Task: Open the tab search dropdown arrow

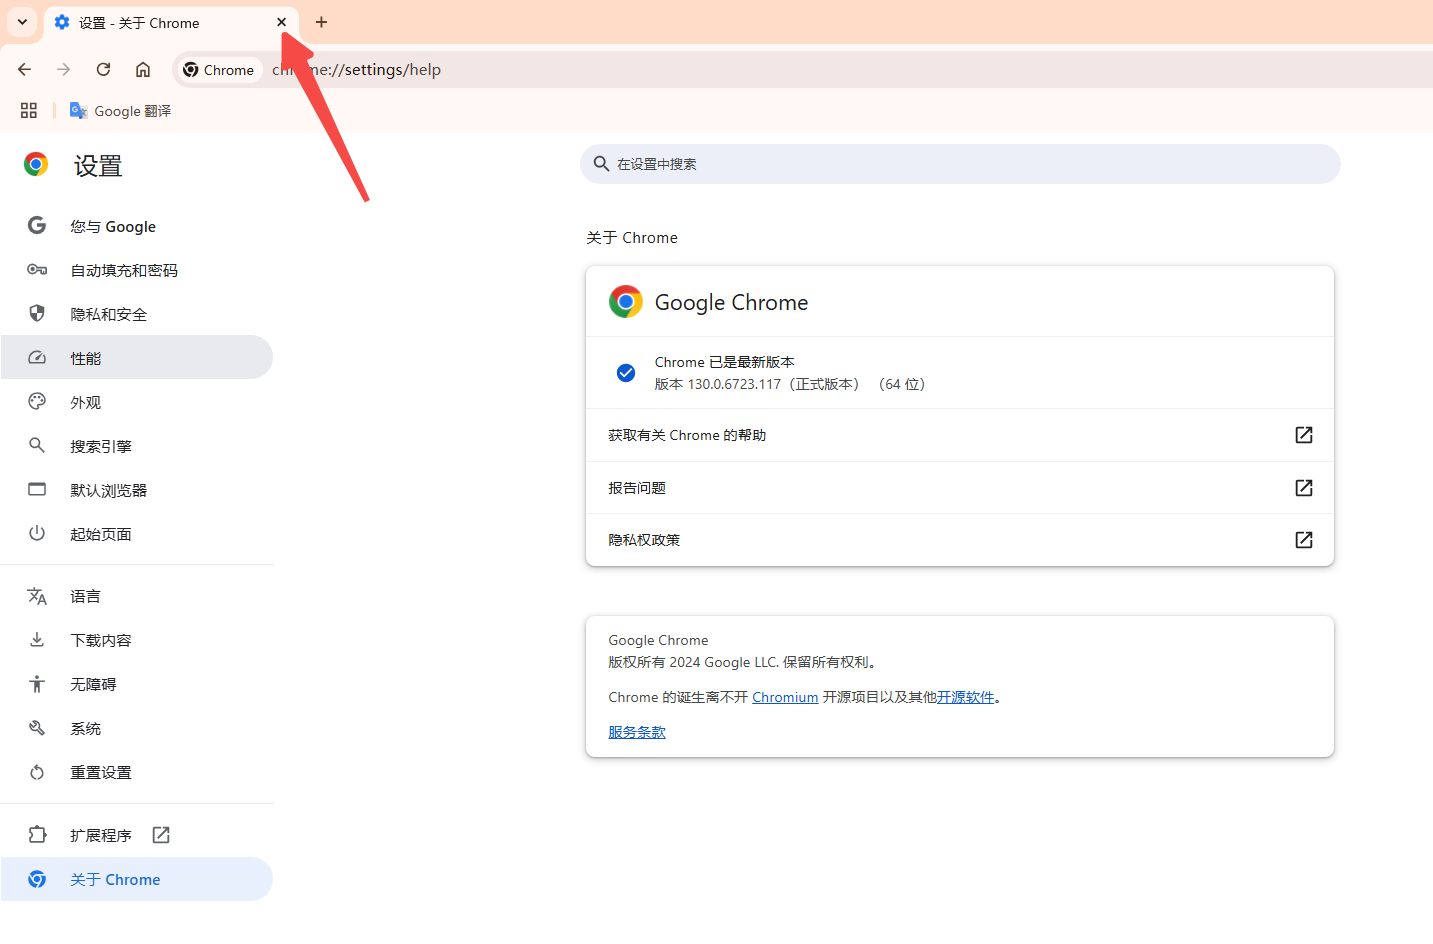Action: tap(22, 22)
